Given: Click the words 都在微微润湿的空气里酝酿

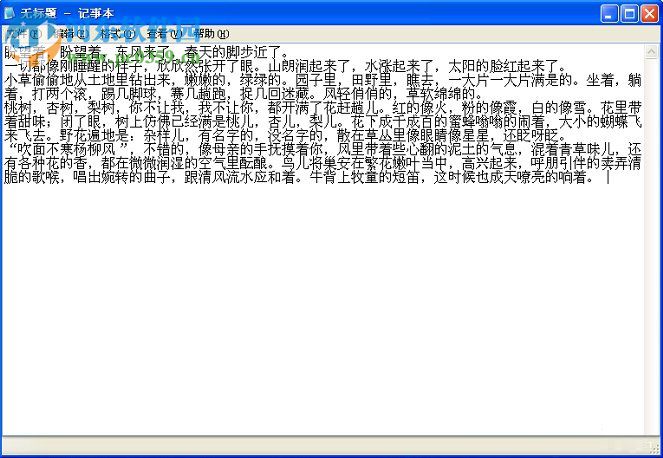Looking at the screenshot, I should pyautogui.click(x=184, y=163).
